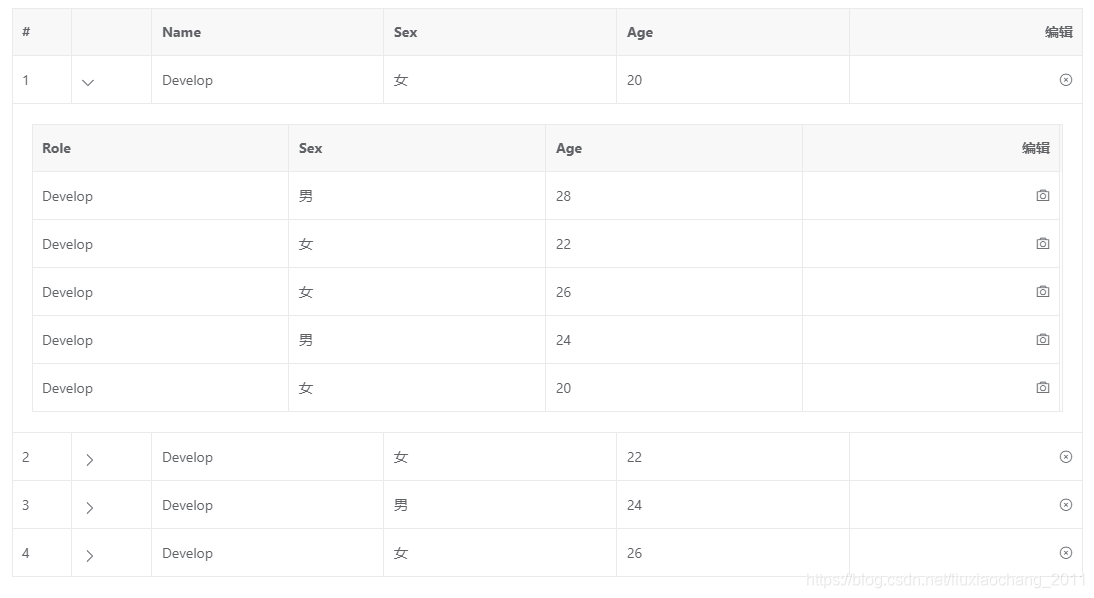1094x598 pixels.
Task: Click the camera edit icon for nested row aged 20
Action: pos(1043,387)
